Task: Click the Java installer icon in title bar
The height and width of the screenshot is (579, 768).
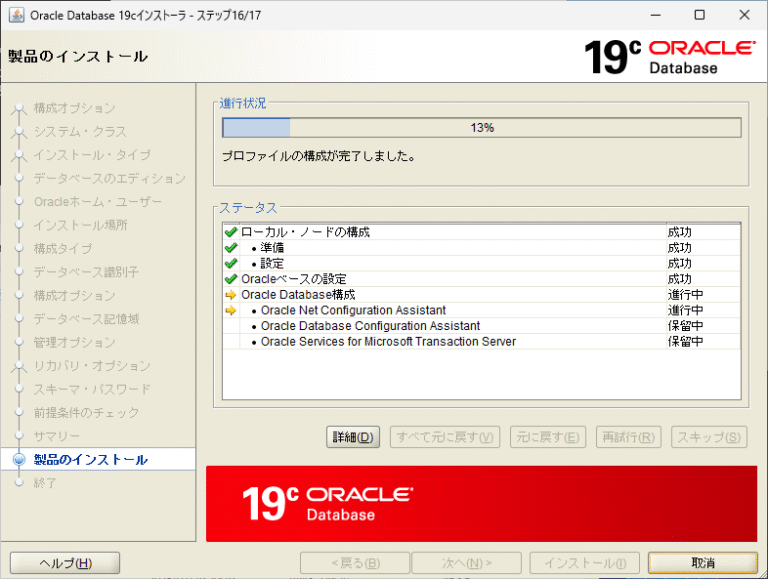Action: [16, 15]
